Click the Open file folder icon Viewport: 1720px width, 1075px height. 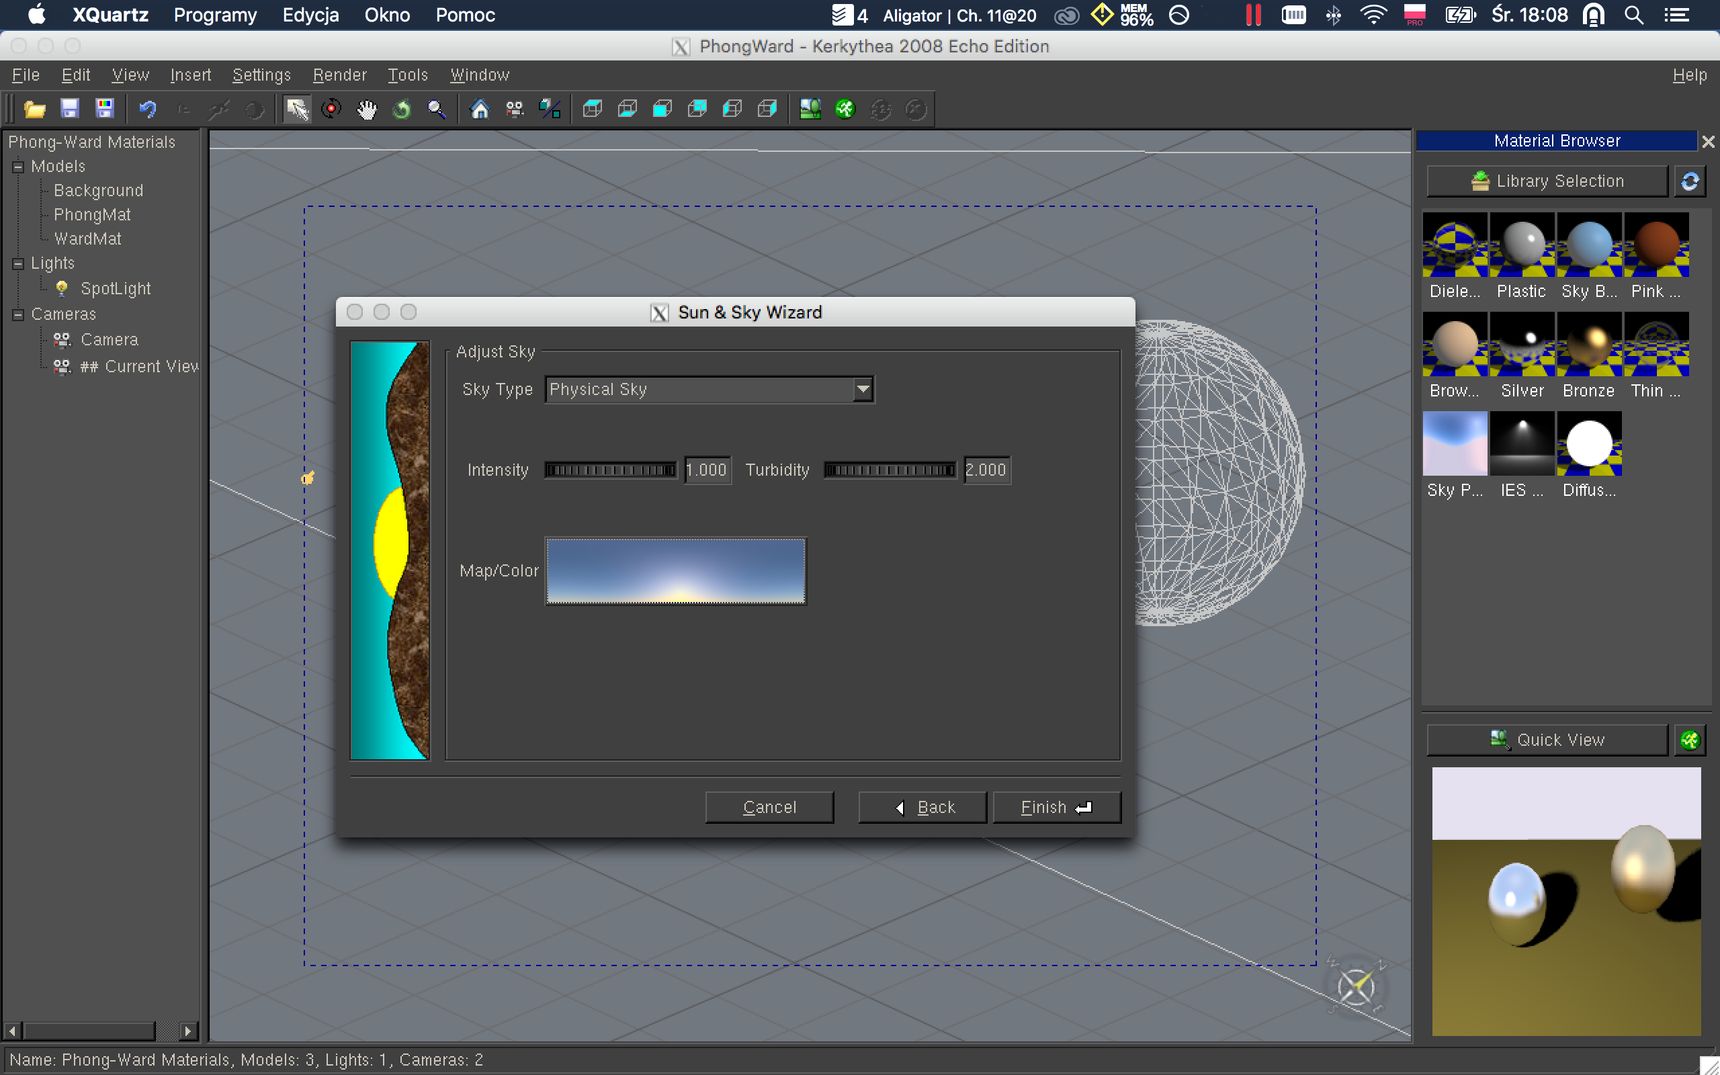(x=35, y=109)
